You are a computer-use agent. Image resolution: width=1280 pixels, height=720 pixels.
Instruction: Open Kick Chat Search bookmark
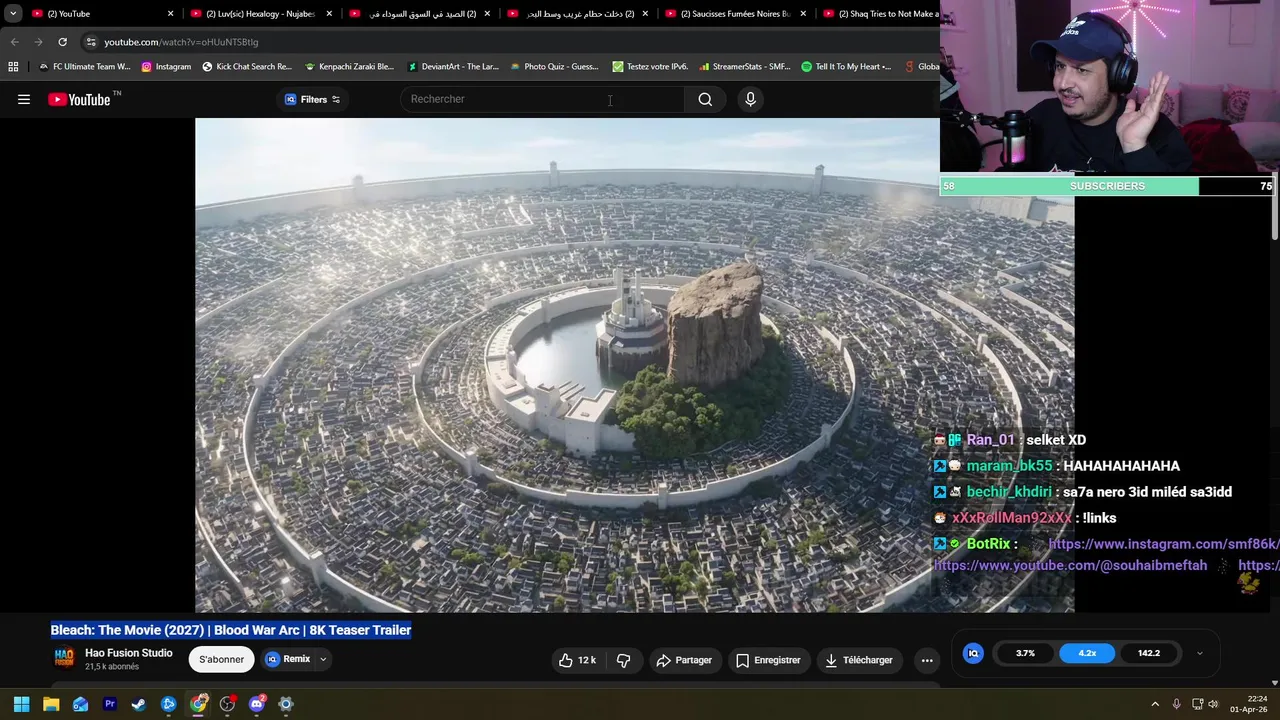247,67
